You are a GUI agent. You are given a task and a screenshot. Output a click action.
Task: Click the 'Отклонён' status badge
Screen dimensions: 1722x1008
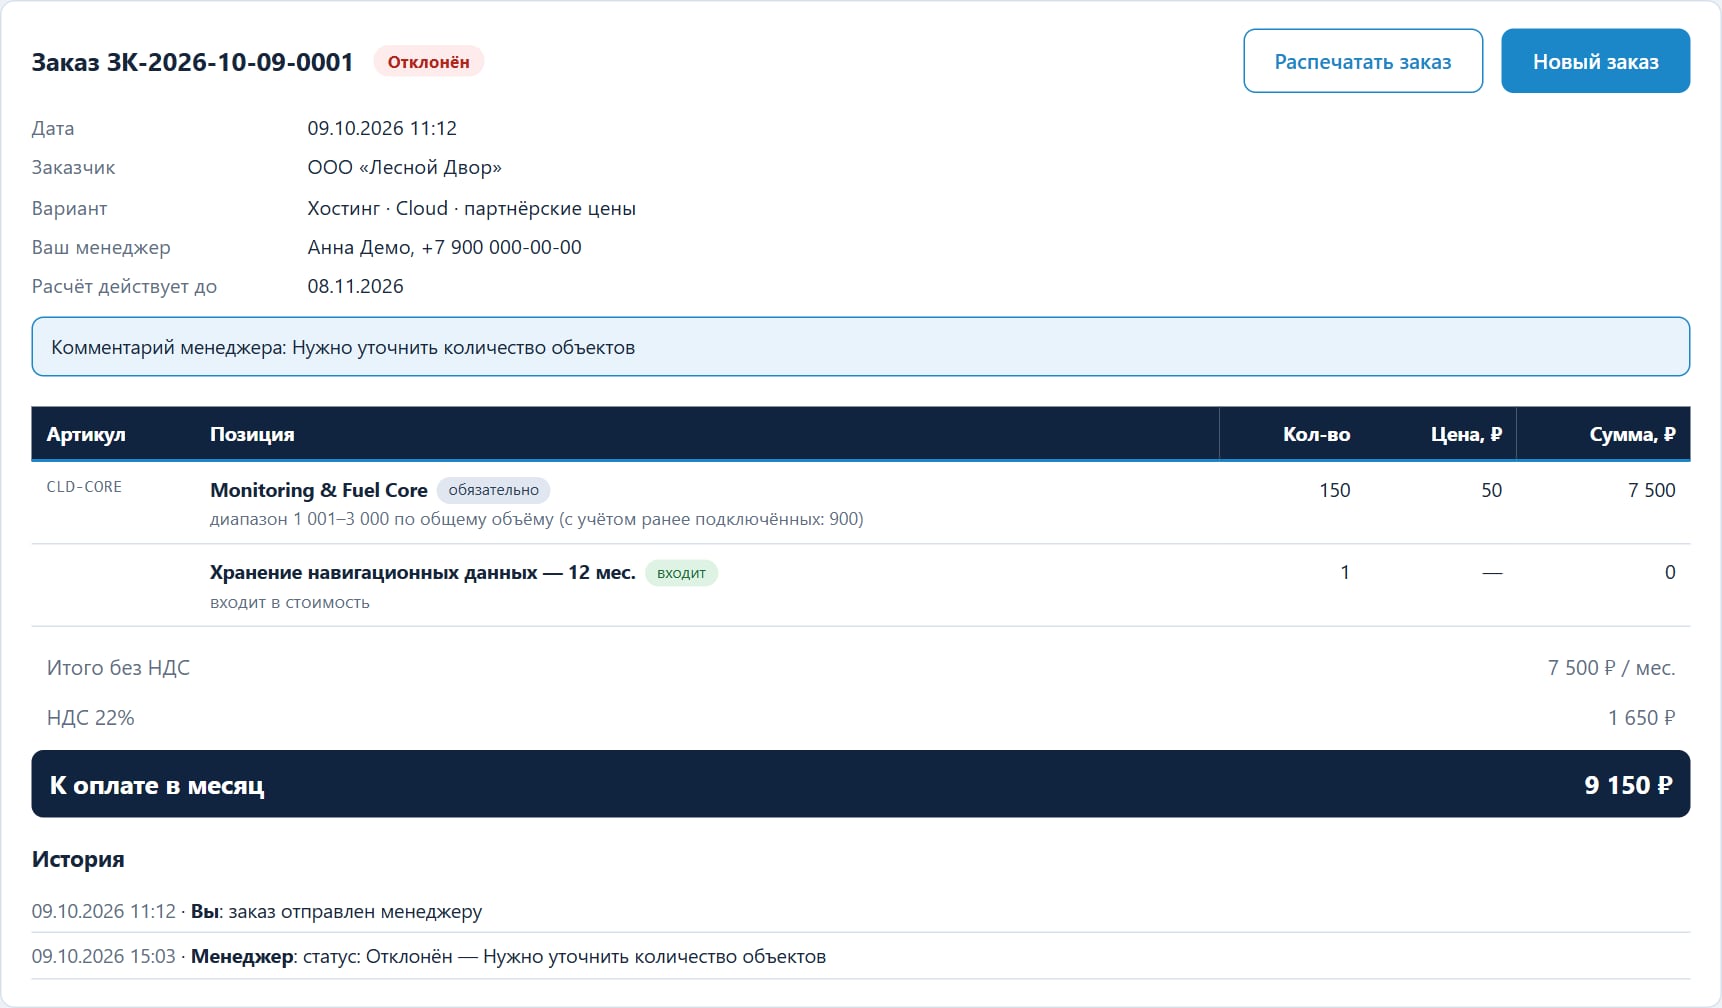coord(428,62)
